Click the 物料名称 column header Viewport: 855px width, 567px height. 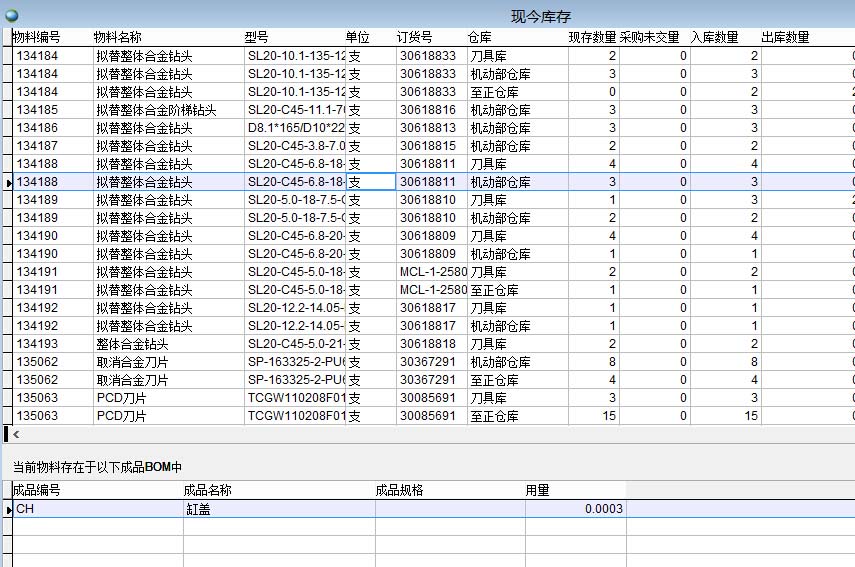pyautogui.click(x=117, y=37)
